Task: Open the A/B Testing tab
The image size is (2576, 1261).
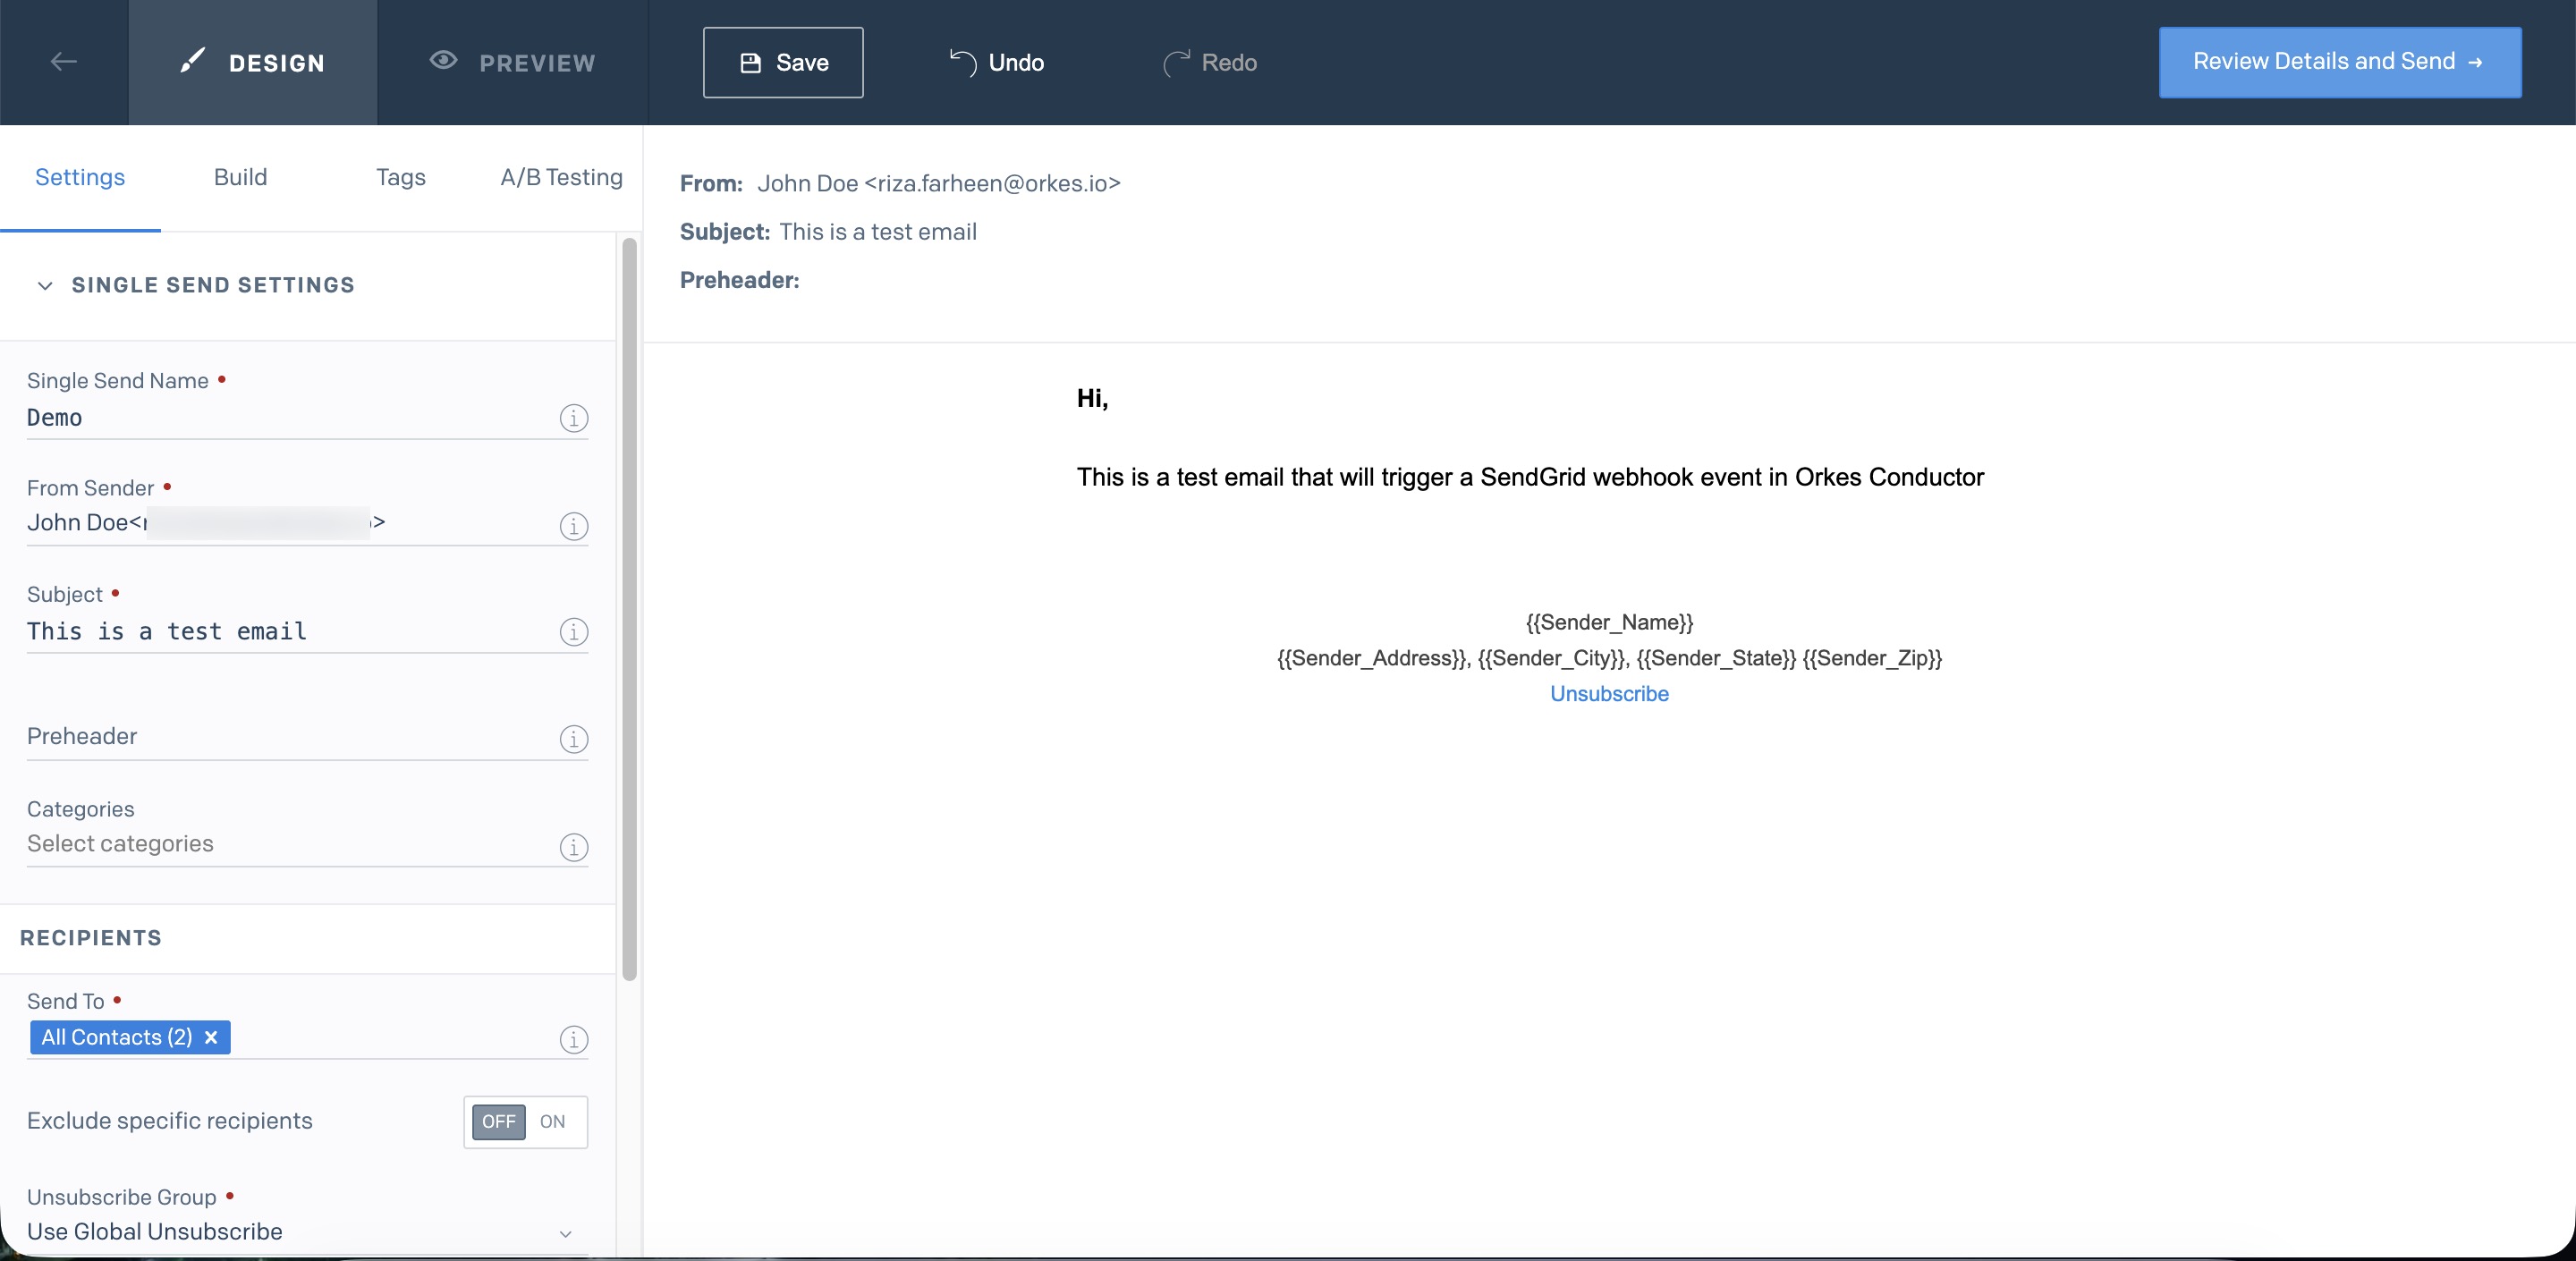Action: 561,177
